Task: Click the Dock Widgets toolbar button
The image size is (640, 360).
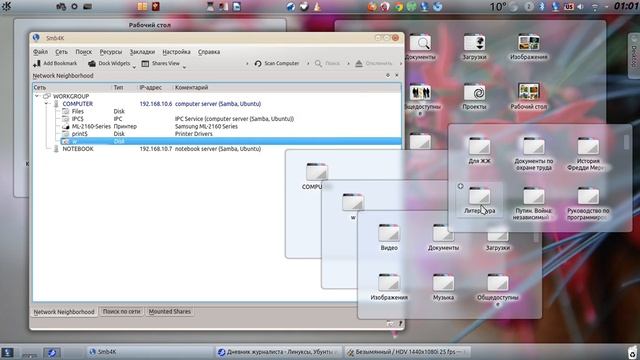Action: (109, 63)
